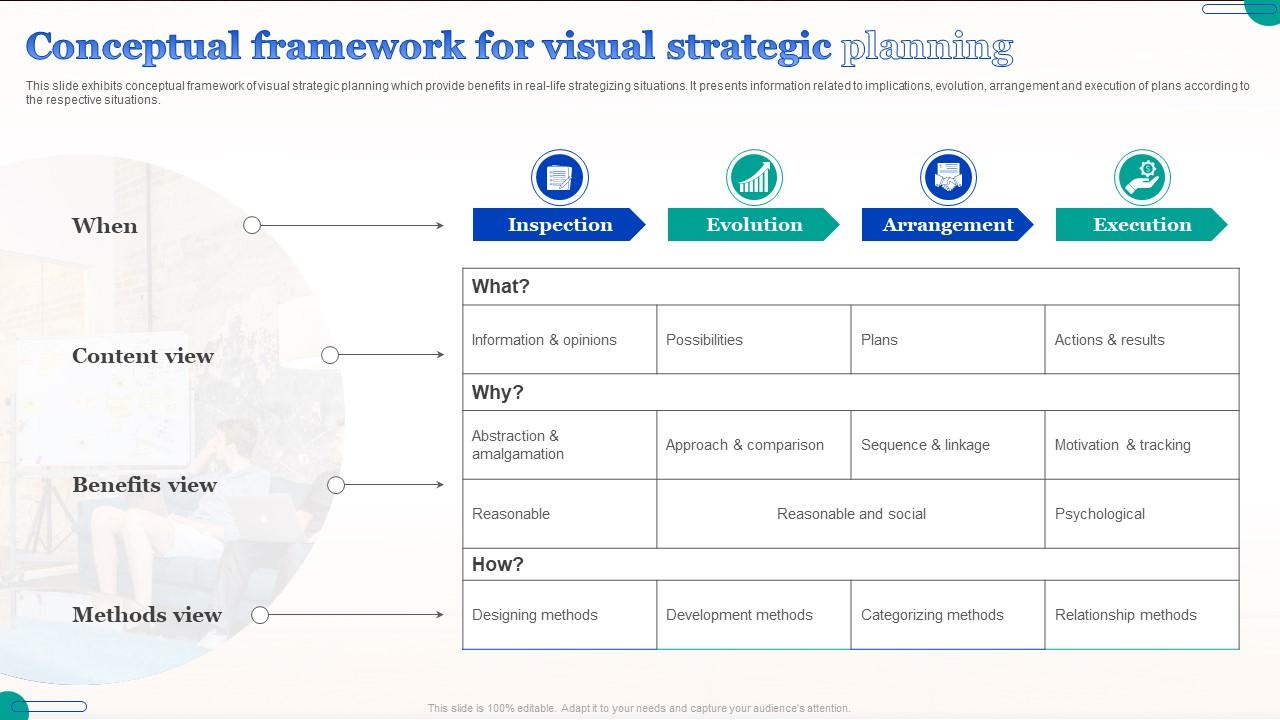The image size is (1280, 720).
Task: Click the What? section header row
Action: click(850, 287)
